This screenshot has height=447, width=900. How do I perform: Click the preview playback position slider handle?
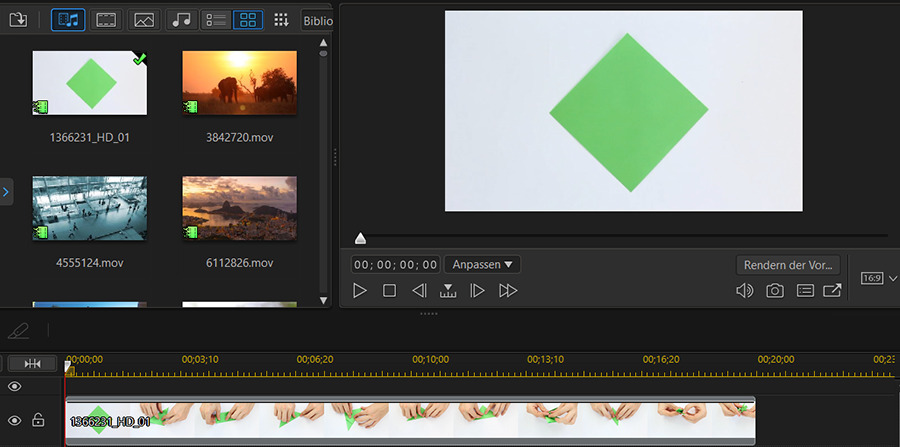[360, 238]
